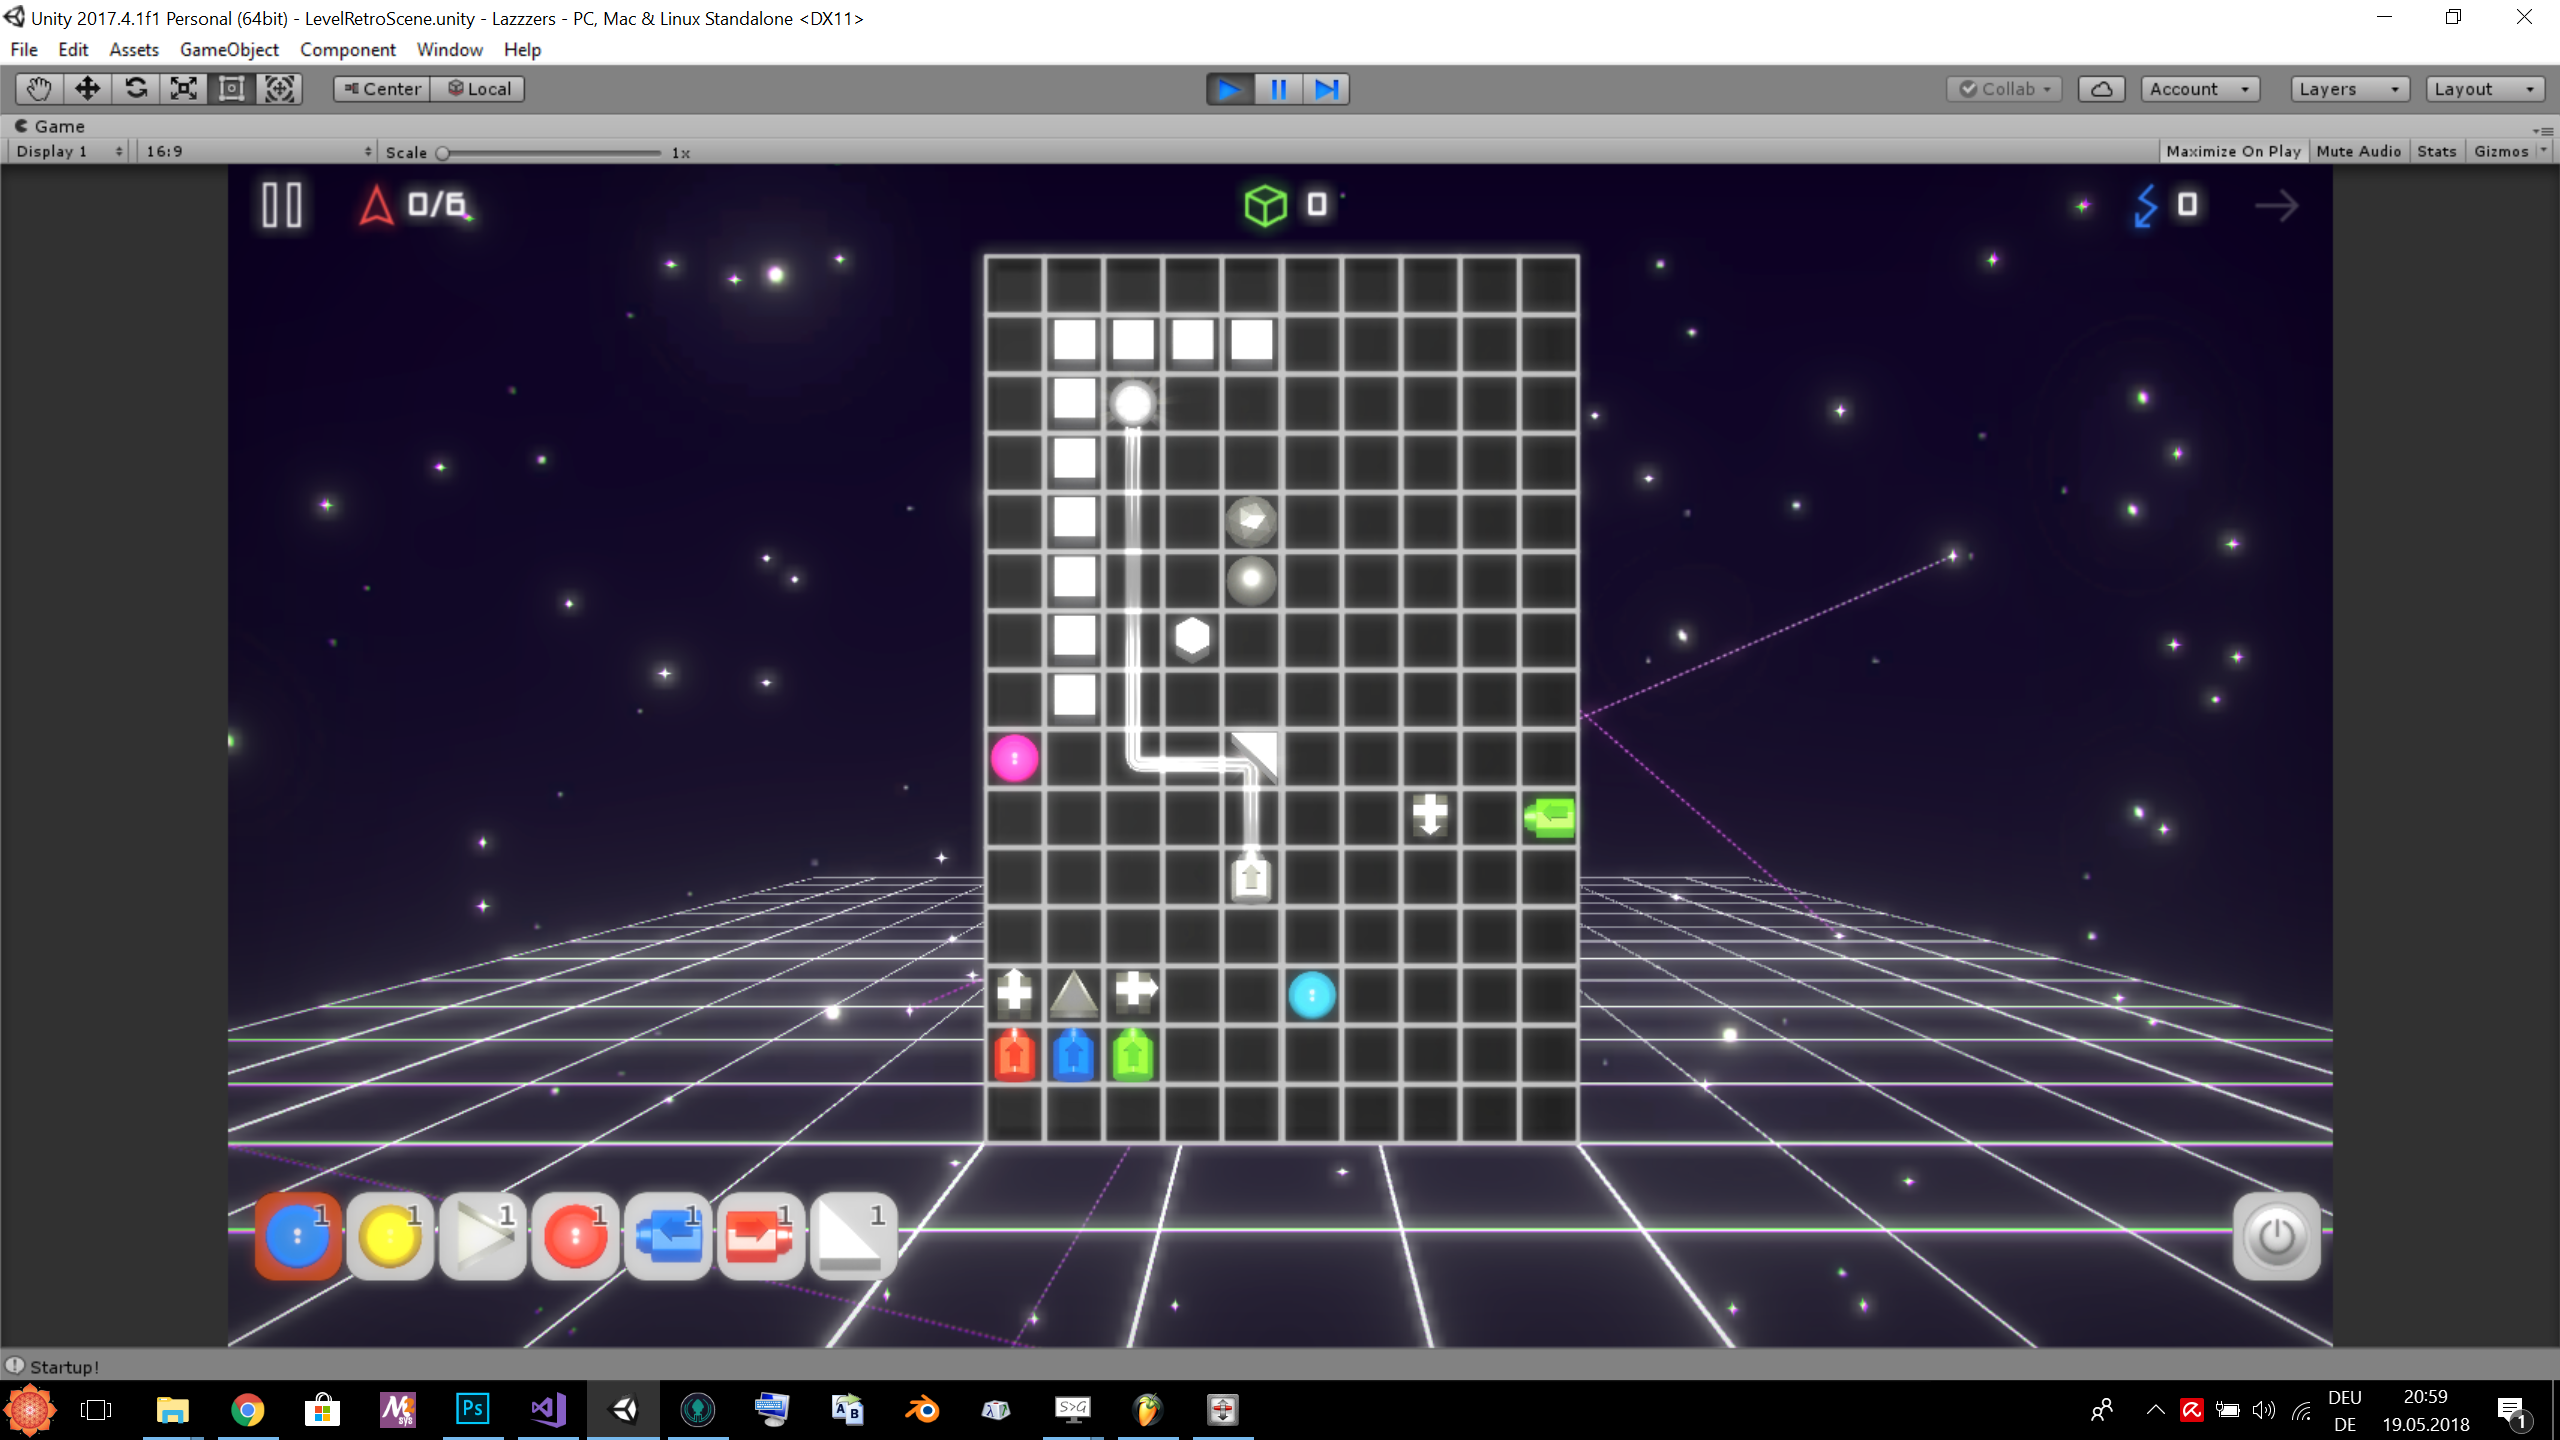Open the Layers dropdown

click(x=2349, y=89)
